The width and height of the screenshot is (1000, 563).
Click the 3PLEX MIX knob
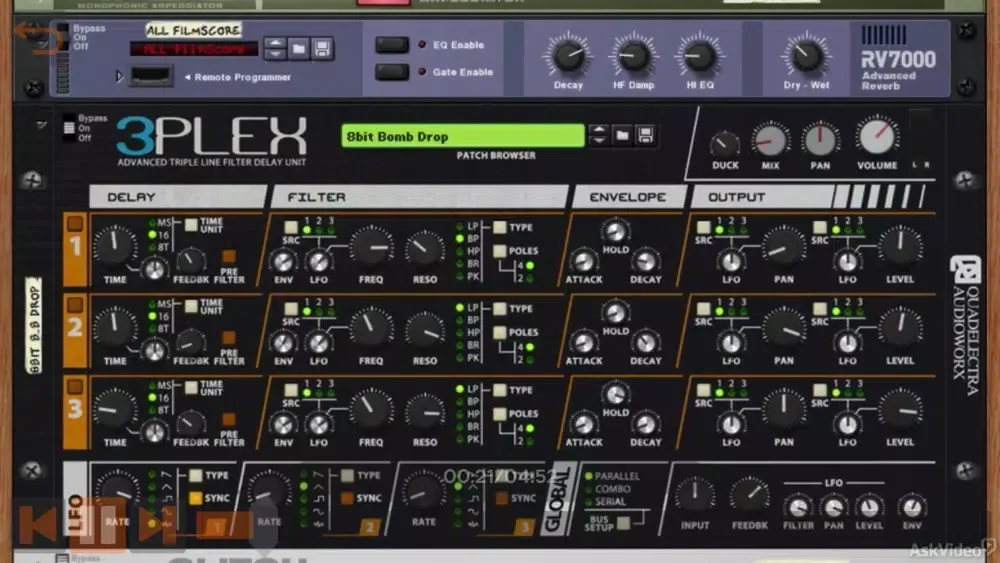click(x=770, y=140)
